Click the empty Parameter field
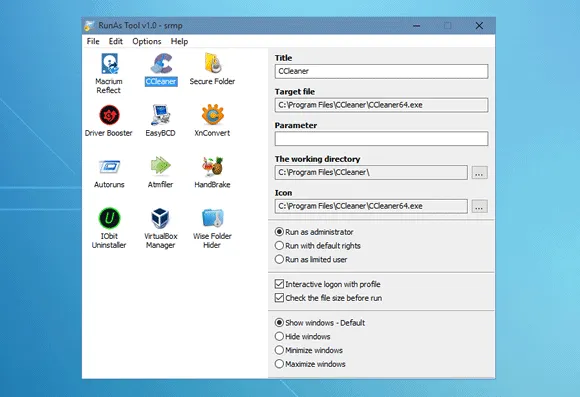The image size is (580, 397). pos(381,139)
